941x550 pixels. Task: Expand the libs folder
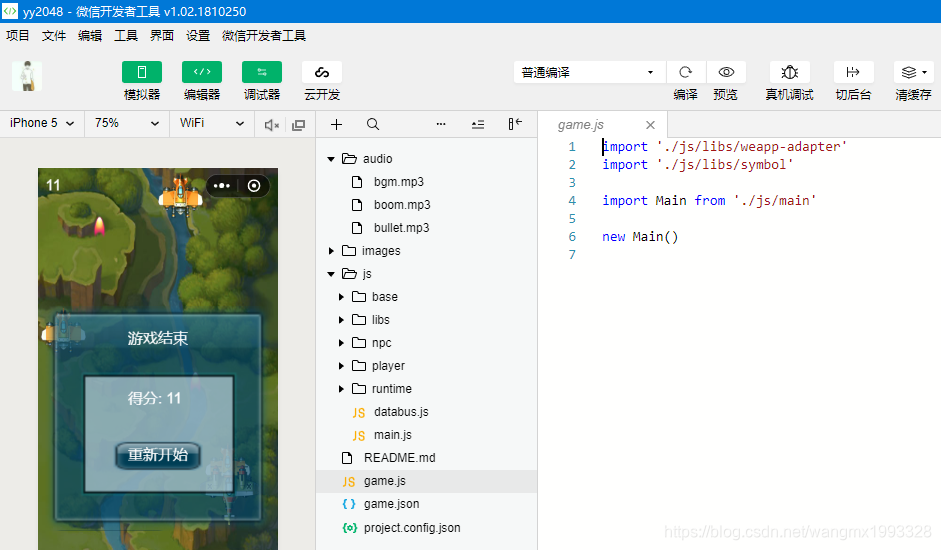click(341, 320)
